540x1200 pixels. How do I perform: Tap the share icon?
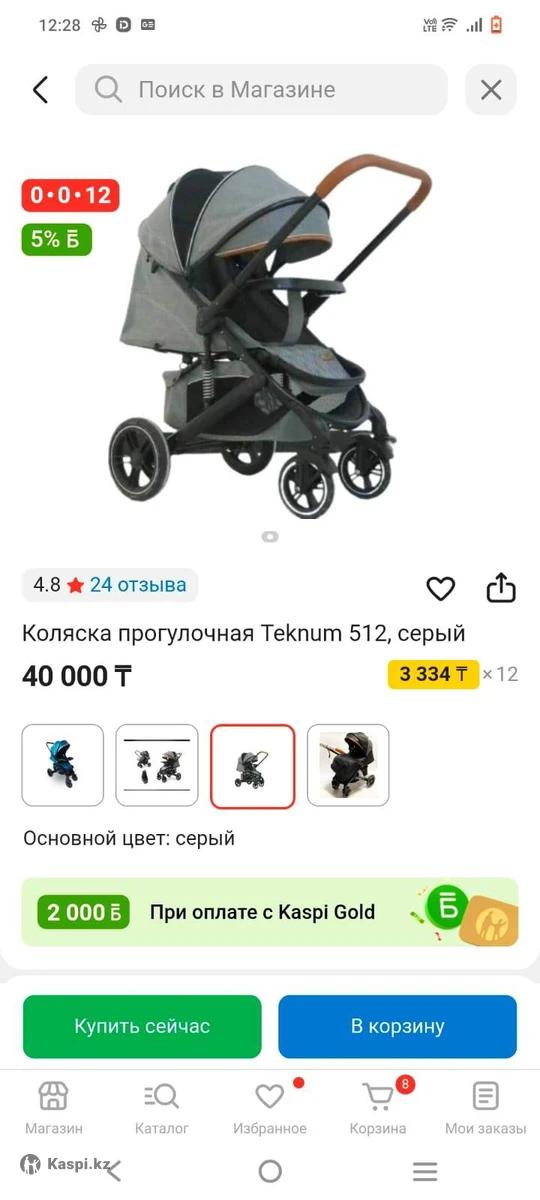[501, 588]
